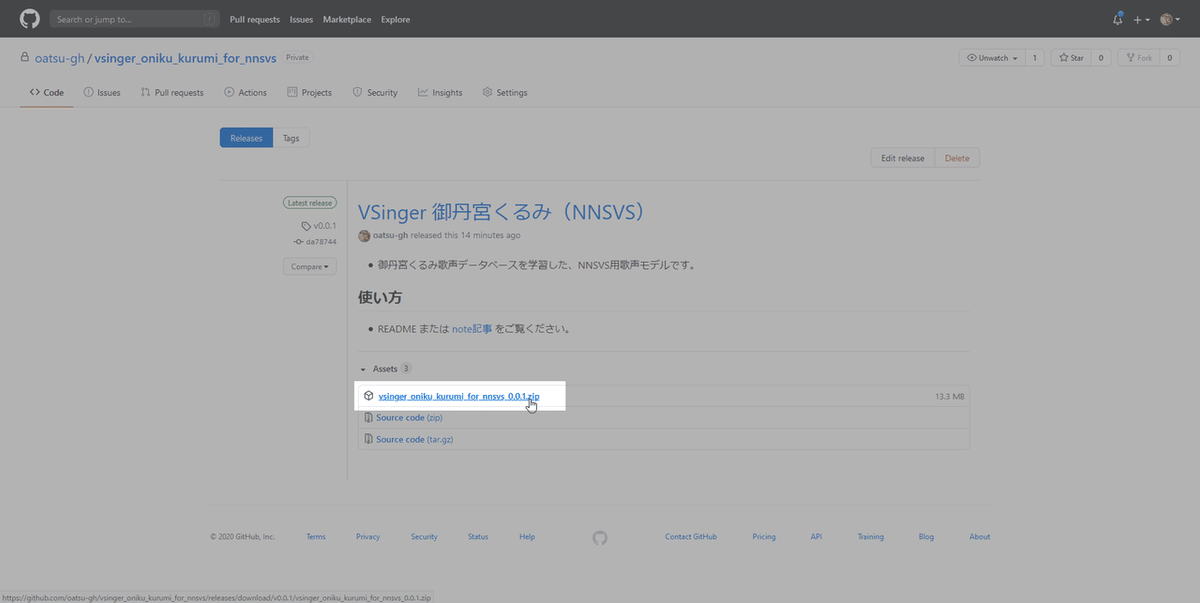Image resolution: width=1200 pixels, height=603 pixels.
Task: Open footer Privacy link
Action: (368, 537)
